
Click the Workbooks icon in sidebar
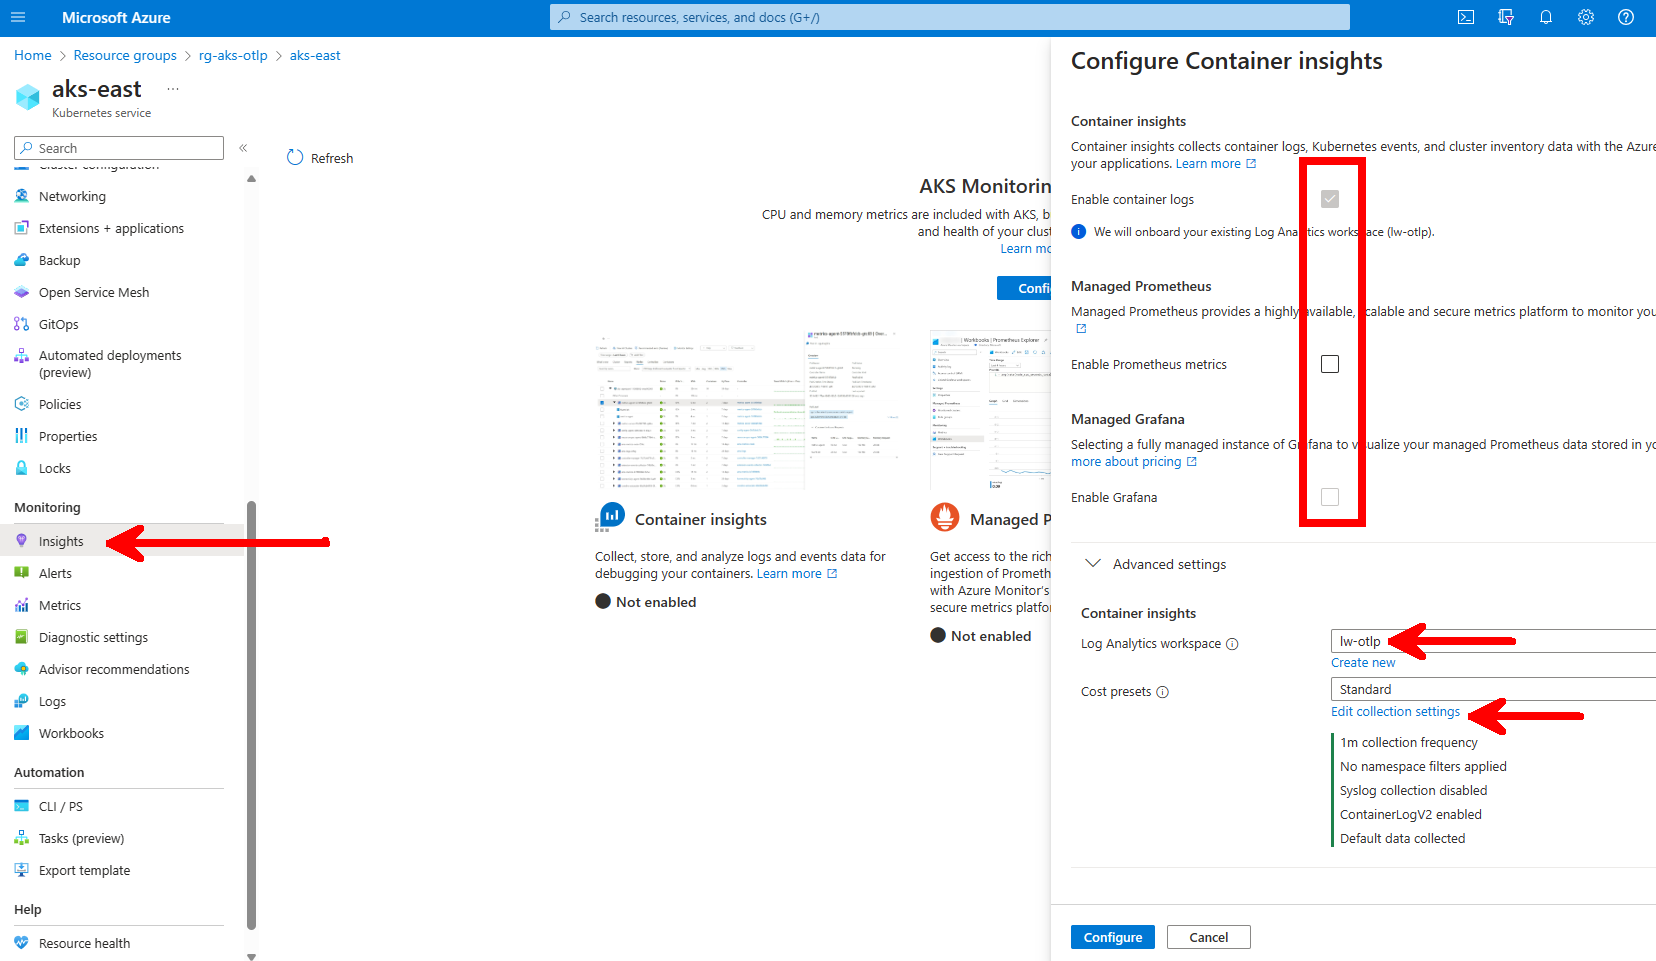pos(22,733)
